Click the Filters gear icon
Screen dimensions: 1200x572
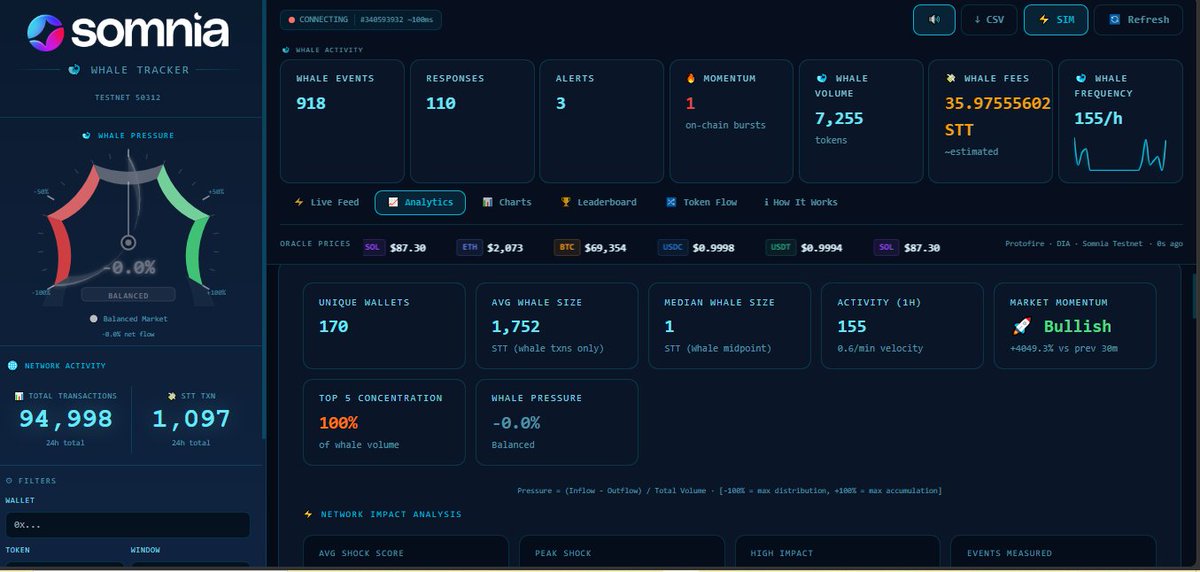9,480
